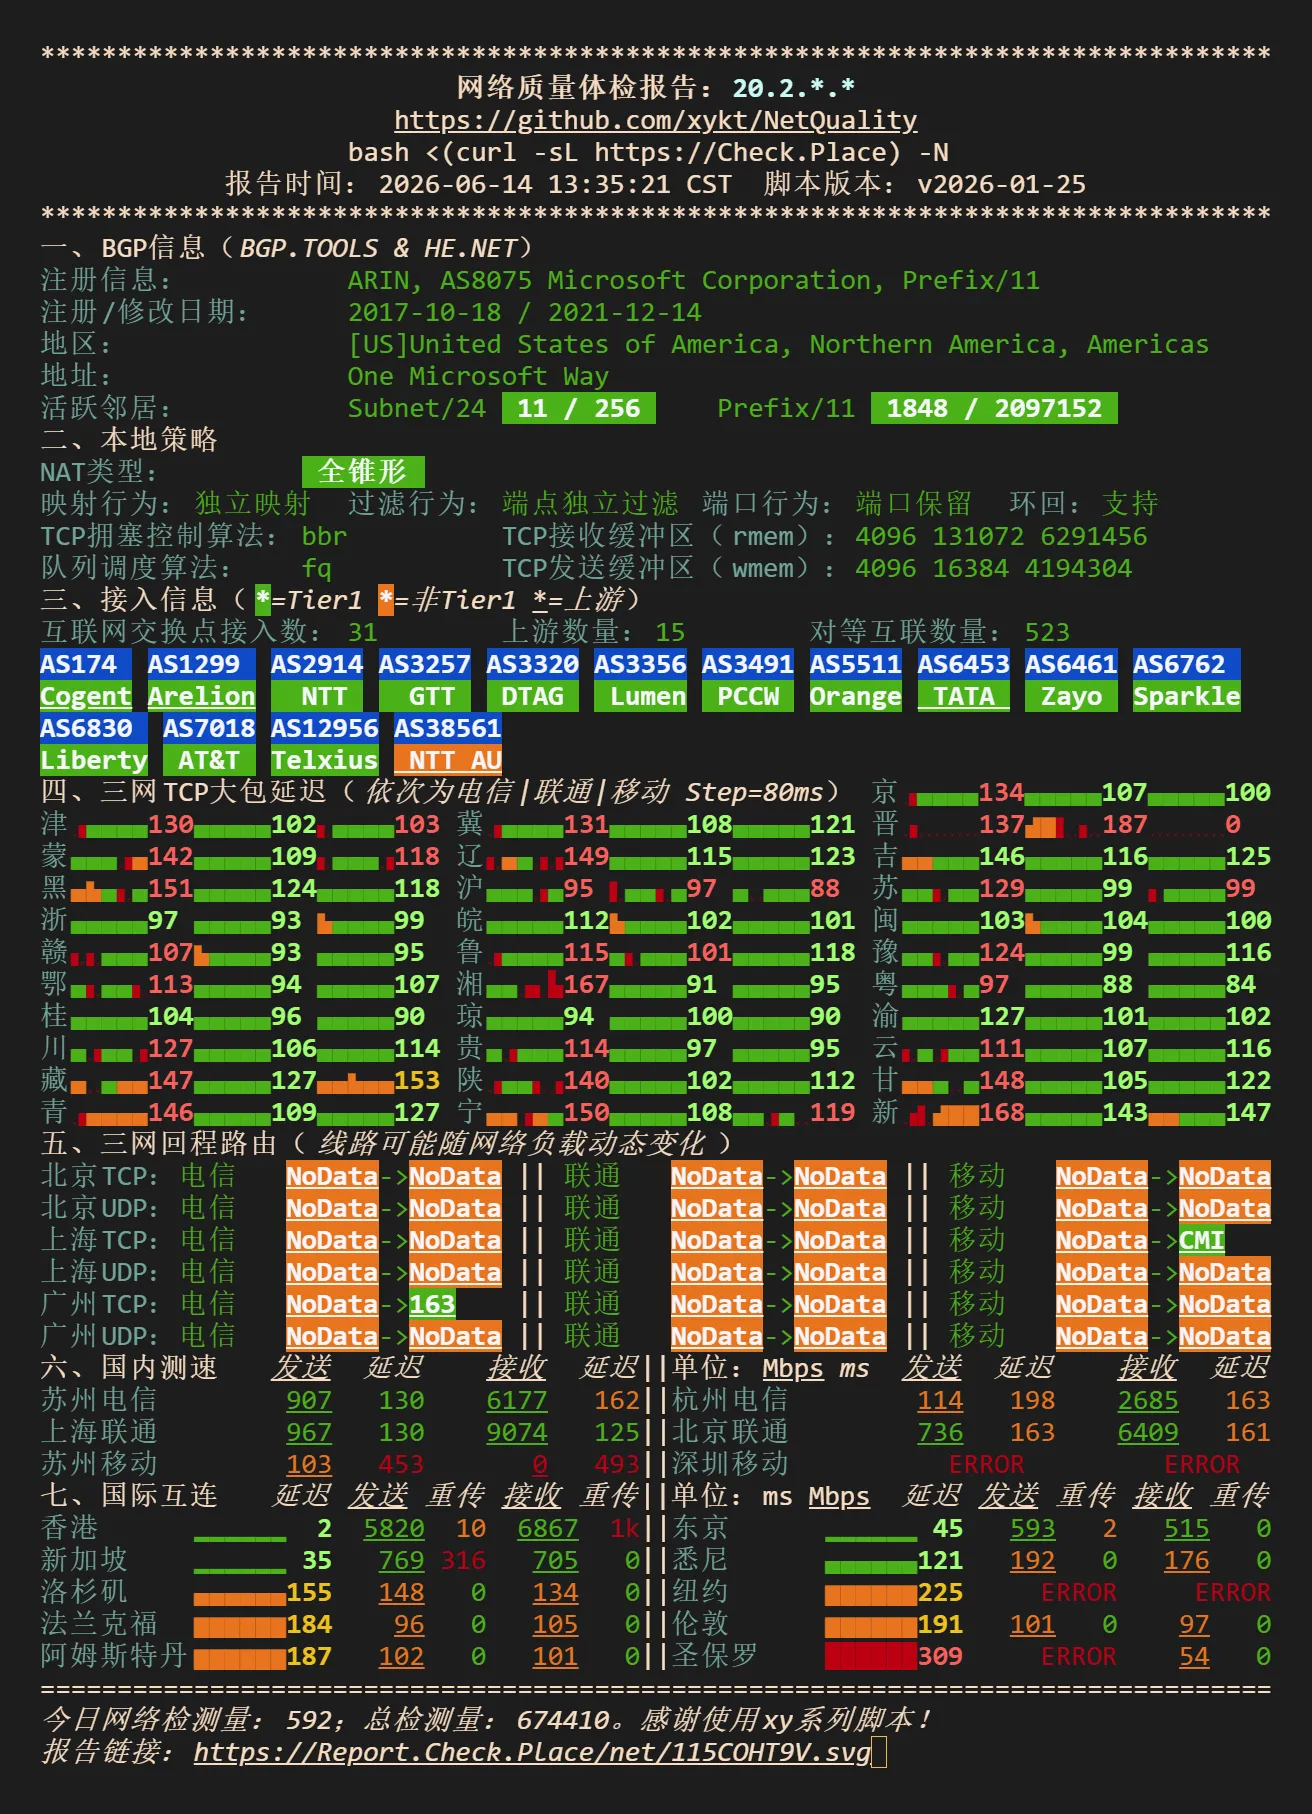Screen dimensions: 1312x1814
Task: Click the 'DTAG' label
Action: [533, 696]
